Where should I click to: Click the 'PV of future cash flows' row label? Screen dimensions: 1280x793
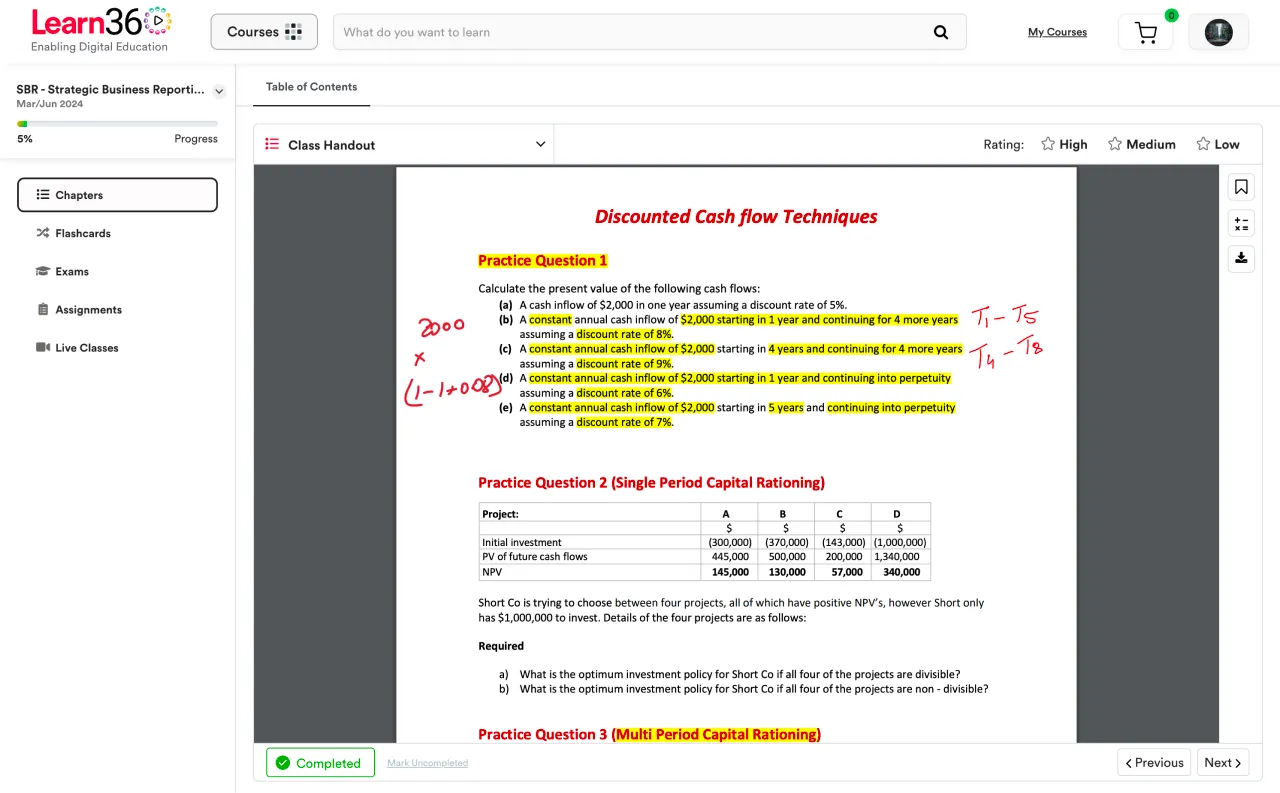[535, 557]
